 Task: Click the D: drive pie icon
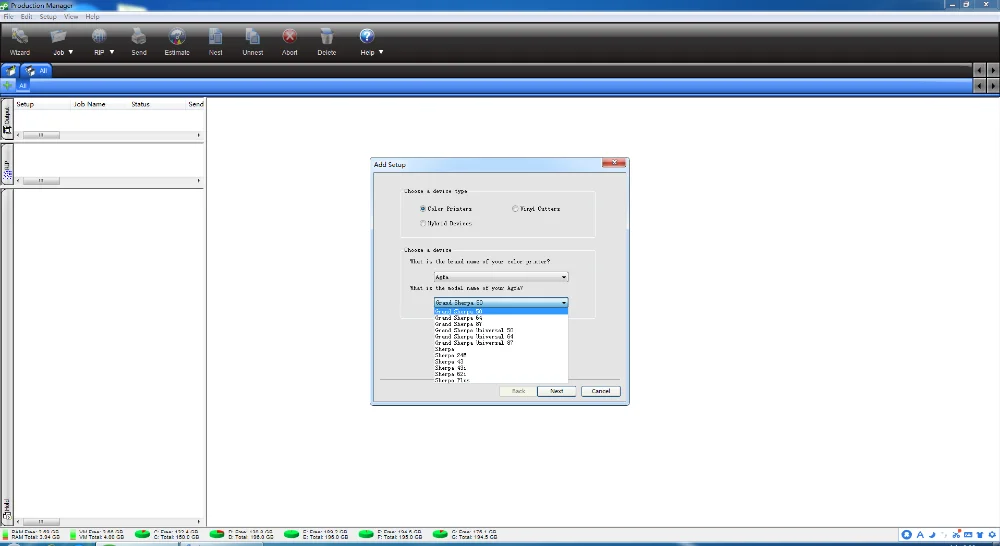point(217,534)
